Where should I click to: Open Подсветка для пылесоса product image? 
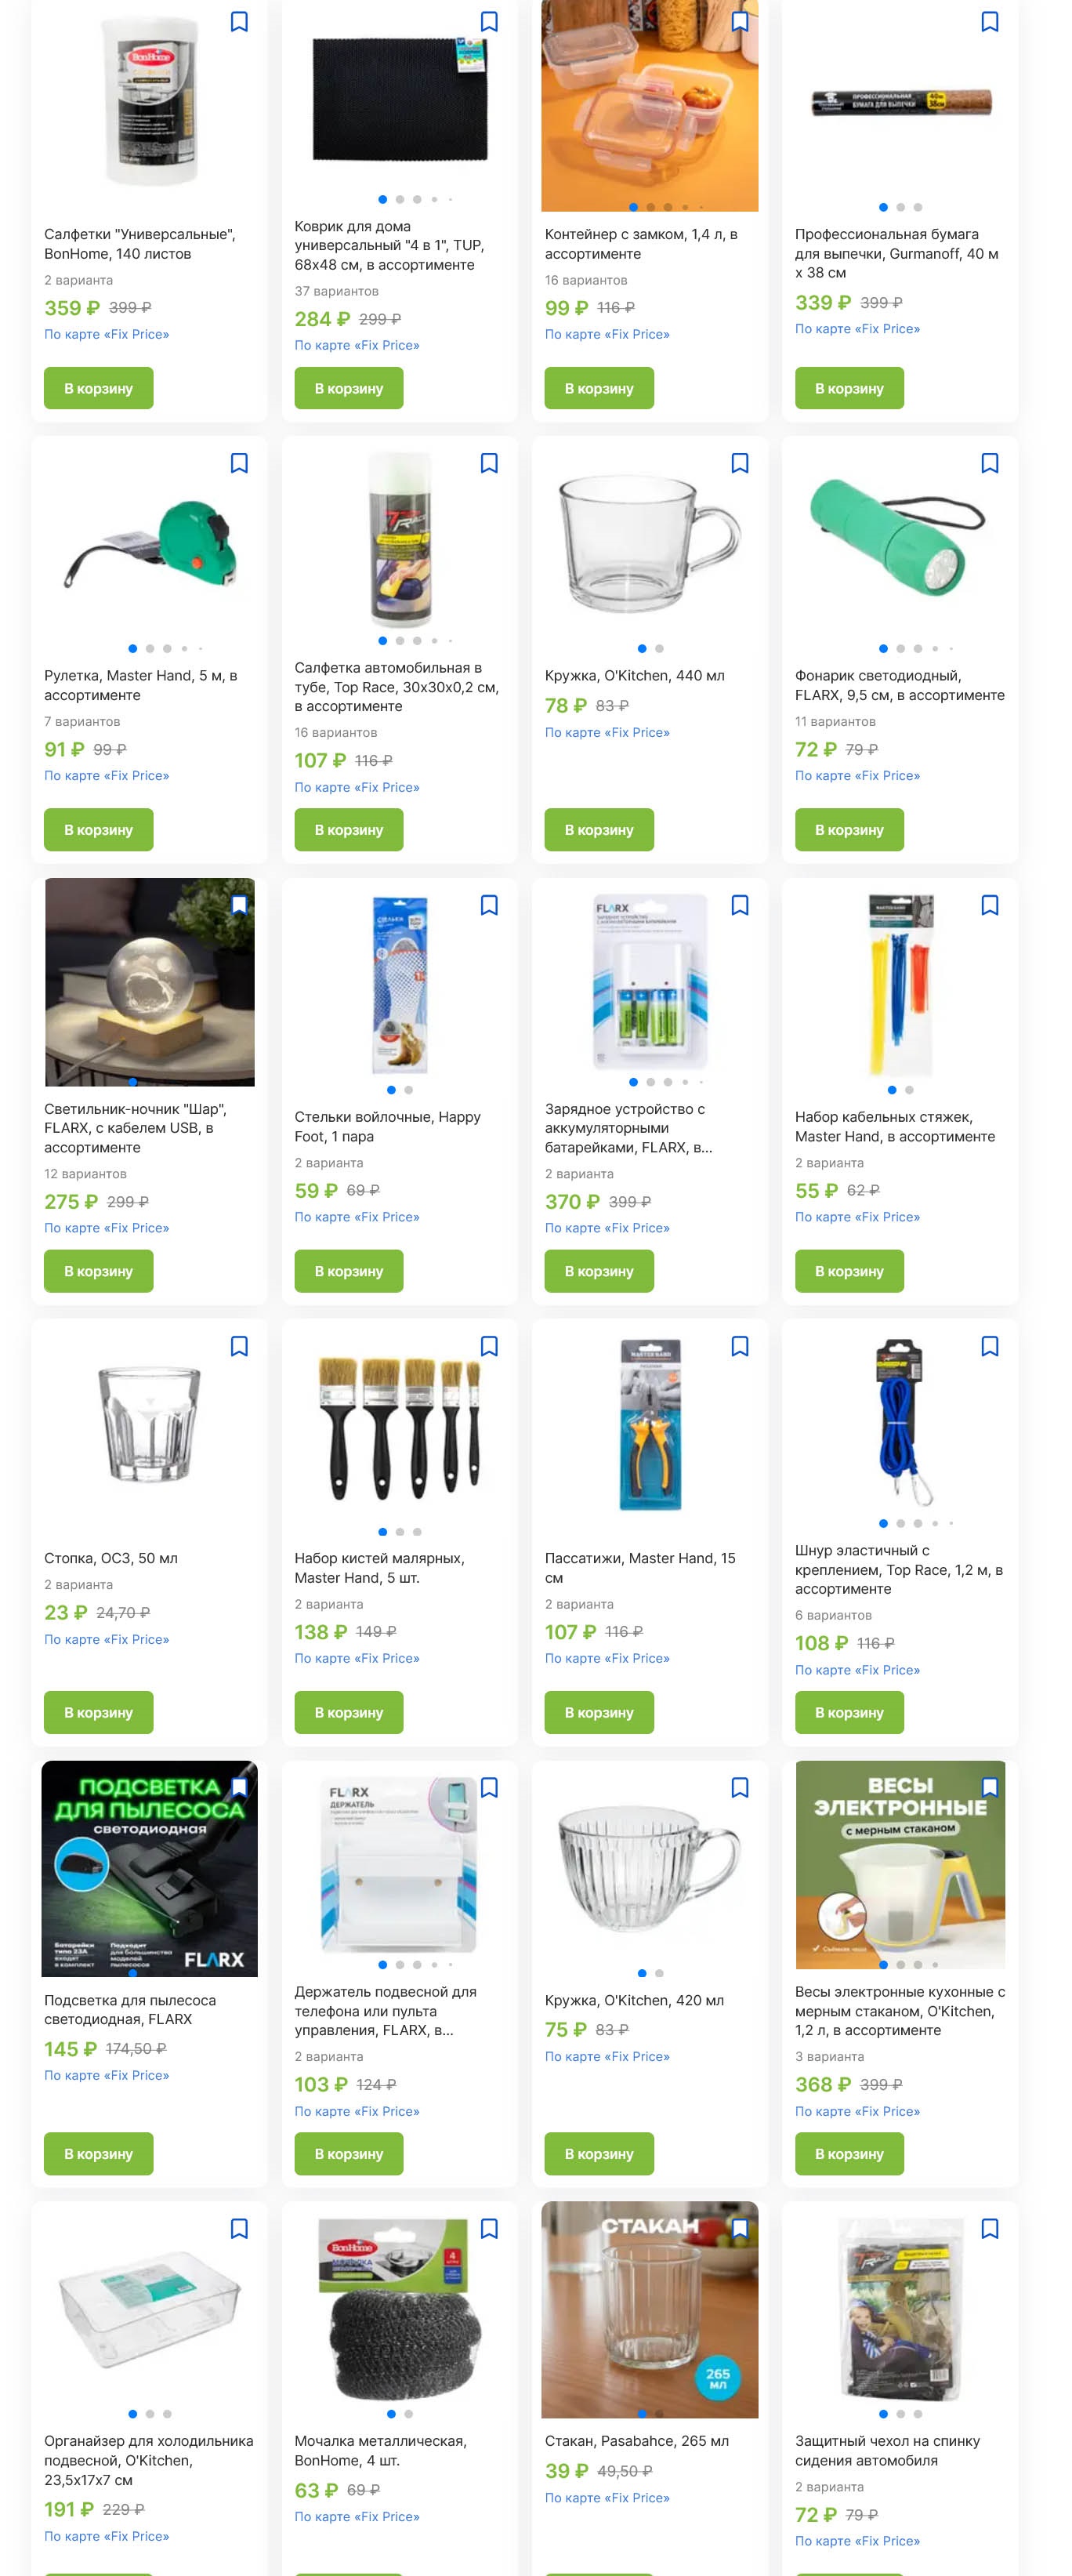tap(150, 1868)
